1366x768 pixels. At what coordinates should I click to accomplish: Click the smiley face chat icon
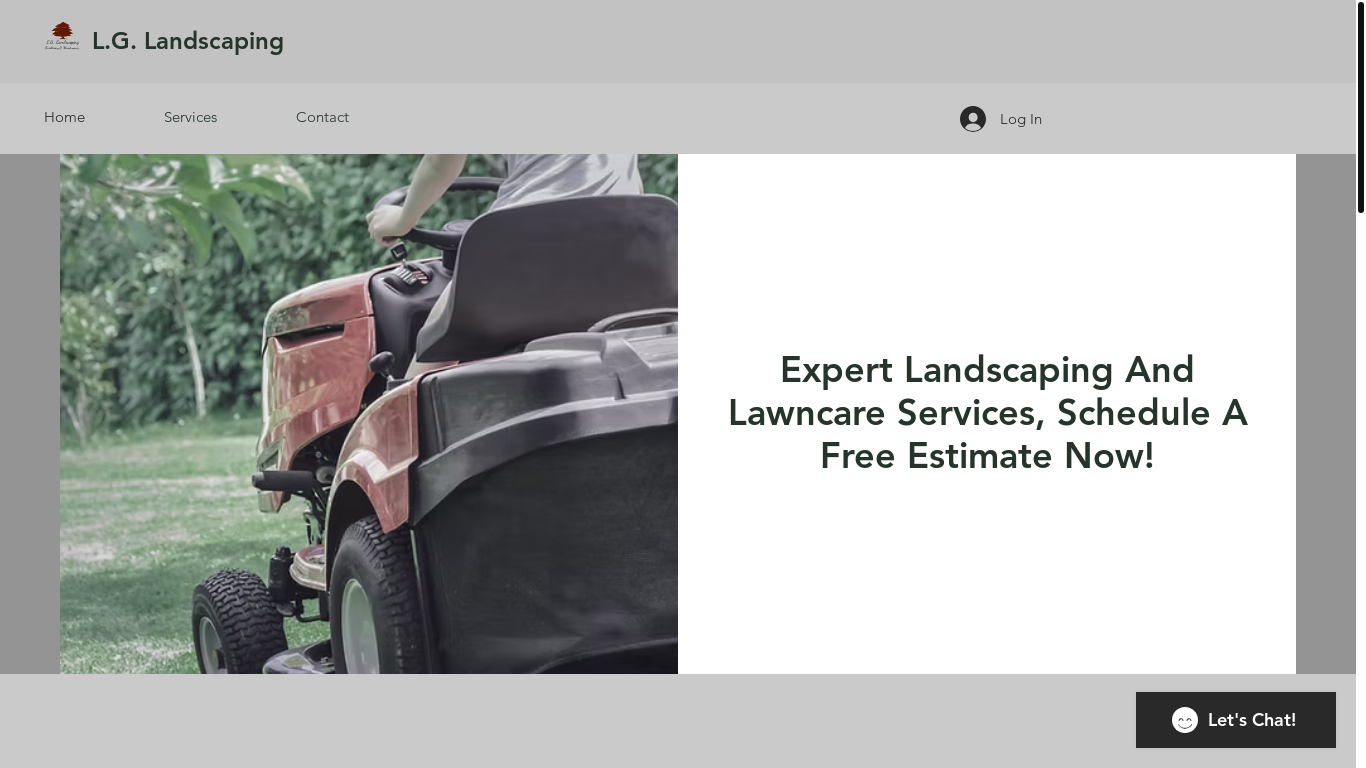[x=1185, y=720]
